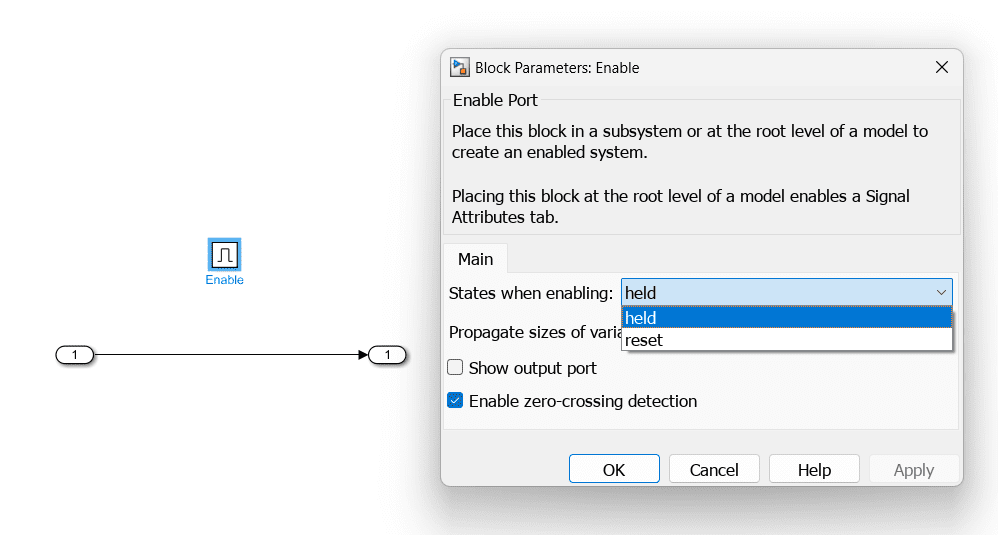This screenshot has width=998, height=535.
Task: Close the Block Parameters dialog
Action: pos(941,67)
